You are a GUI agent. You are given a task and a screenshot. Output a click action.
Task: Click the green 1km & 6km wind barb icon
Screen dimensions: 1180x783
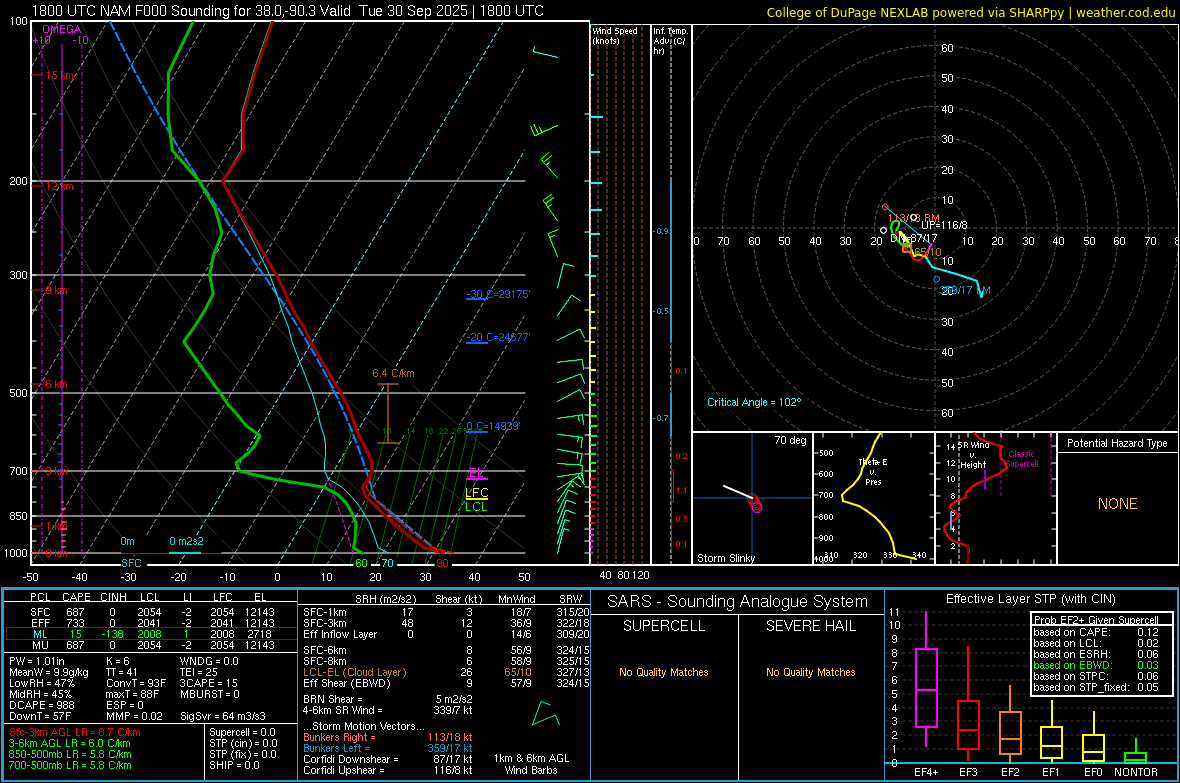click(545, 714)
